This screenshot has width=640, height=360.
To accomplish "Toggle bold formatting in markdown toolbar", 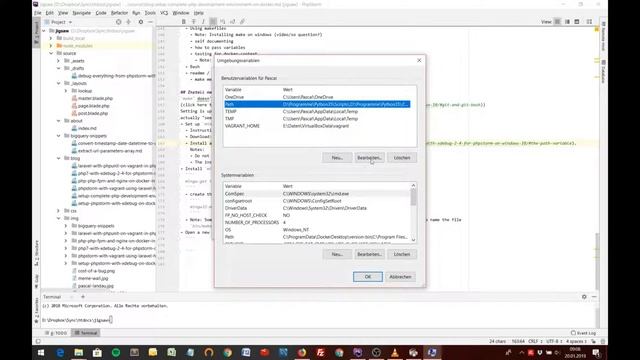I will (184, 22).
